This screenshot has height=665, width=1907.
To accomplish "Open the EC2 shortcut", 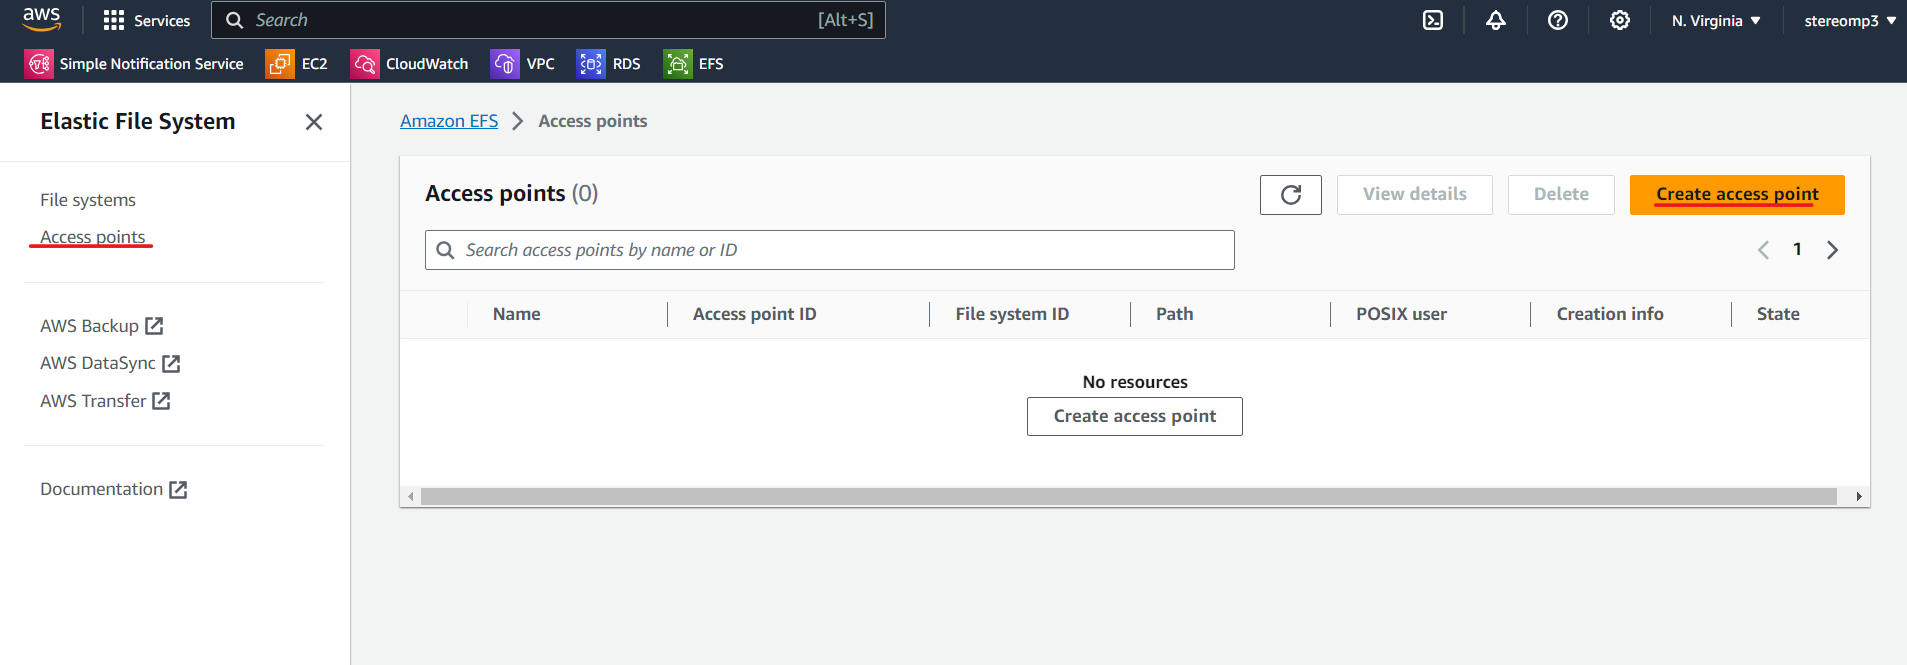I will tap(297, 64).
